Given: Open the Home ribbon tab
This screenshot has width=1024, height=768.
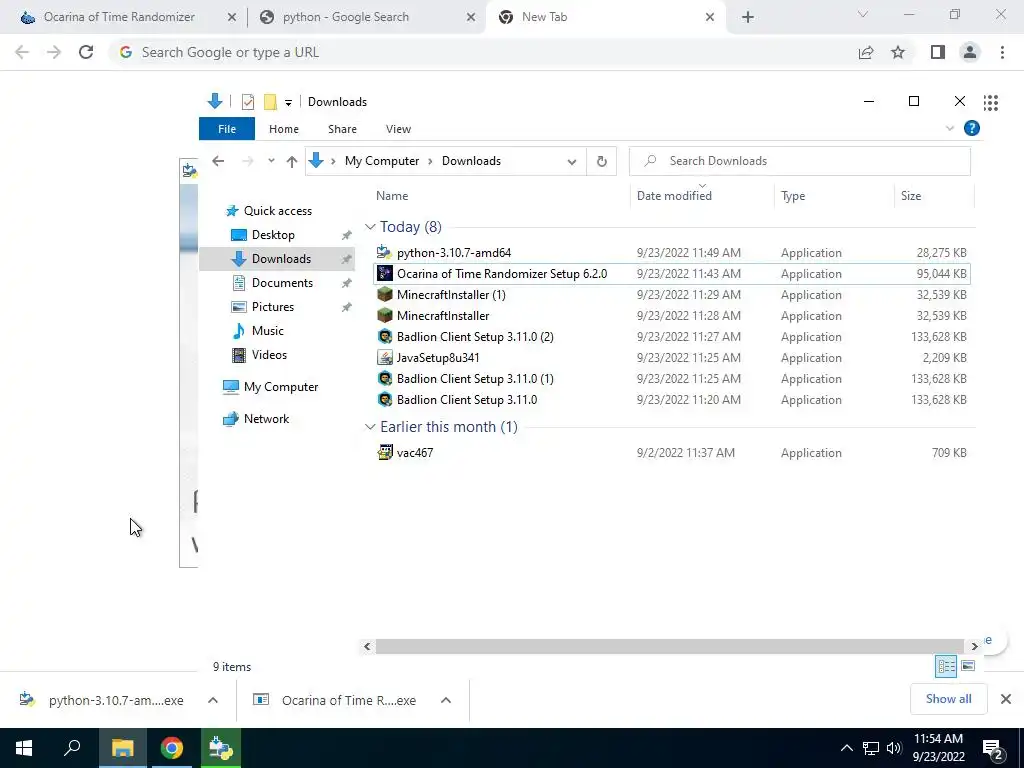Looking at the screenshot, I should click(x=283, y=129).
